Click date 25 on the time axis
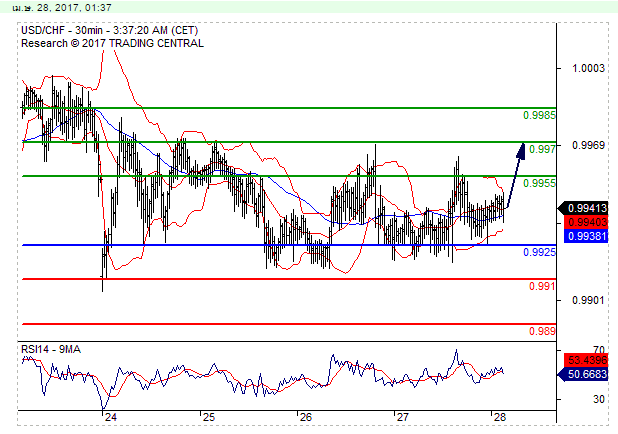 pyautogui.click(x=209, y=417)
